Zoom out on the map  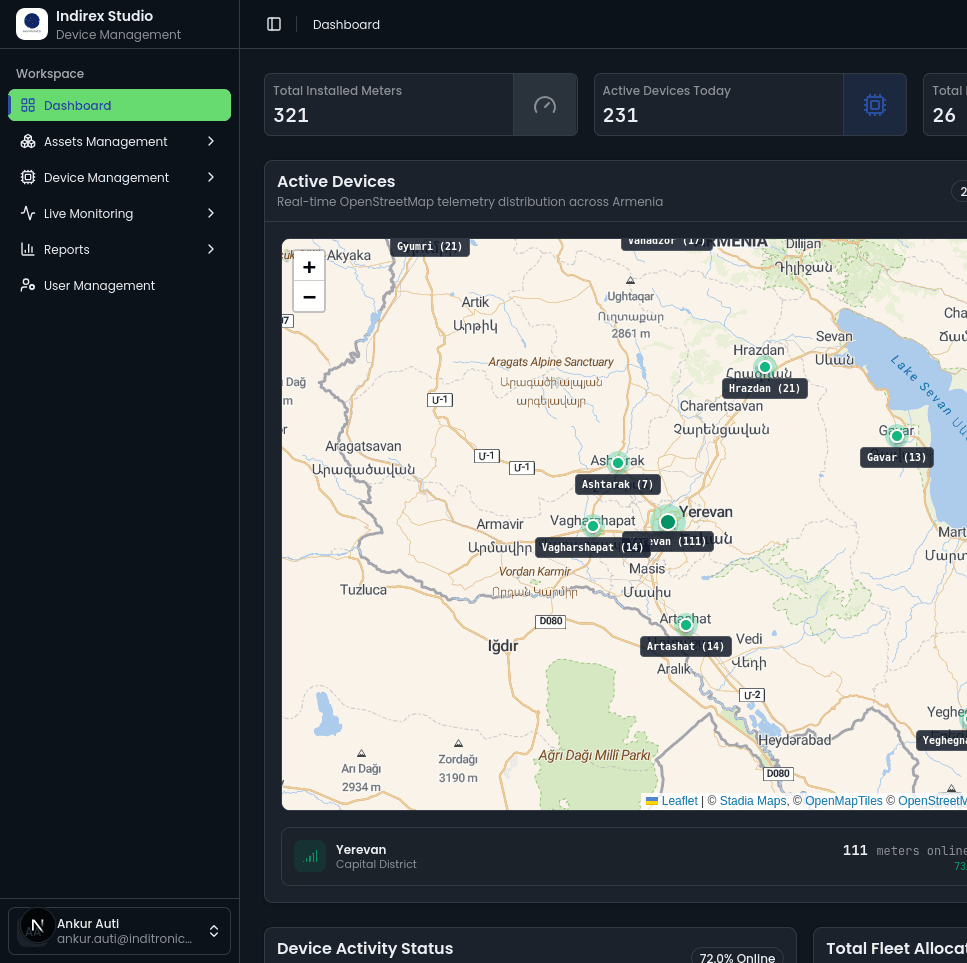(x=309, y=297)
